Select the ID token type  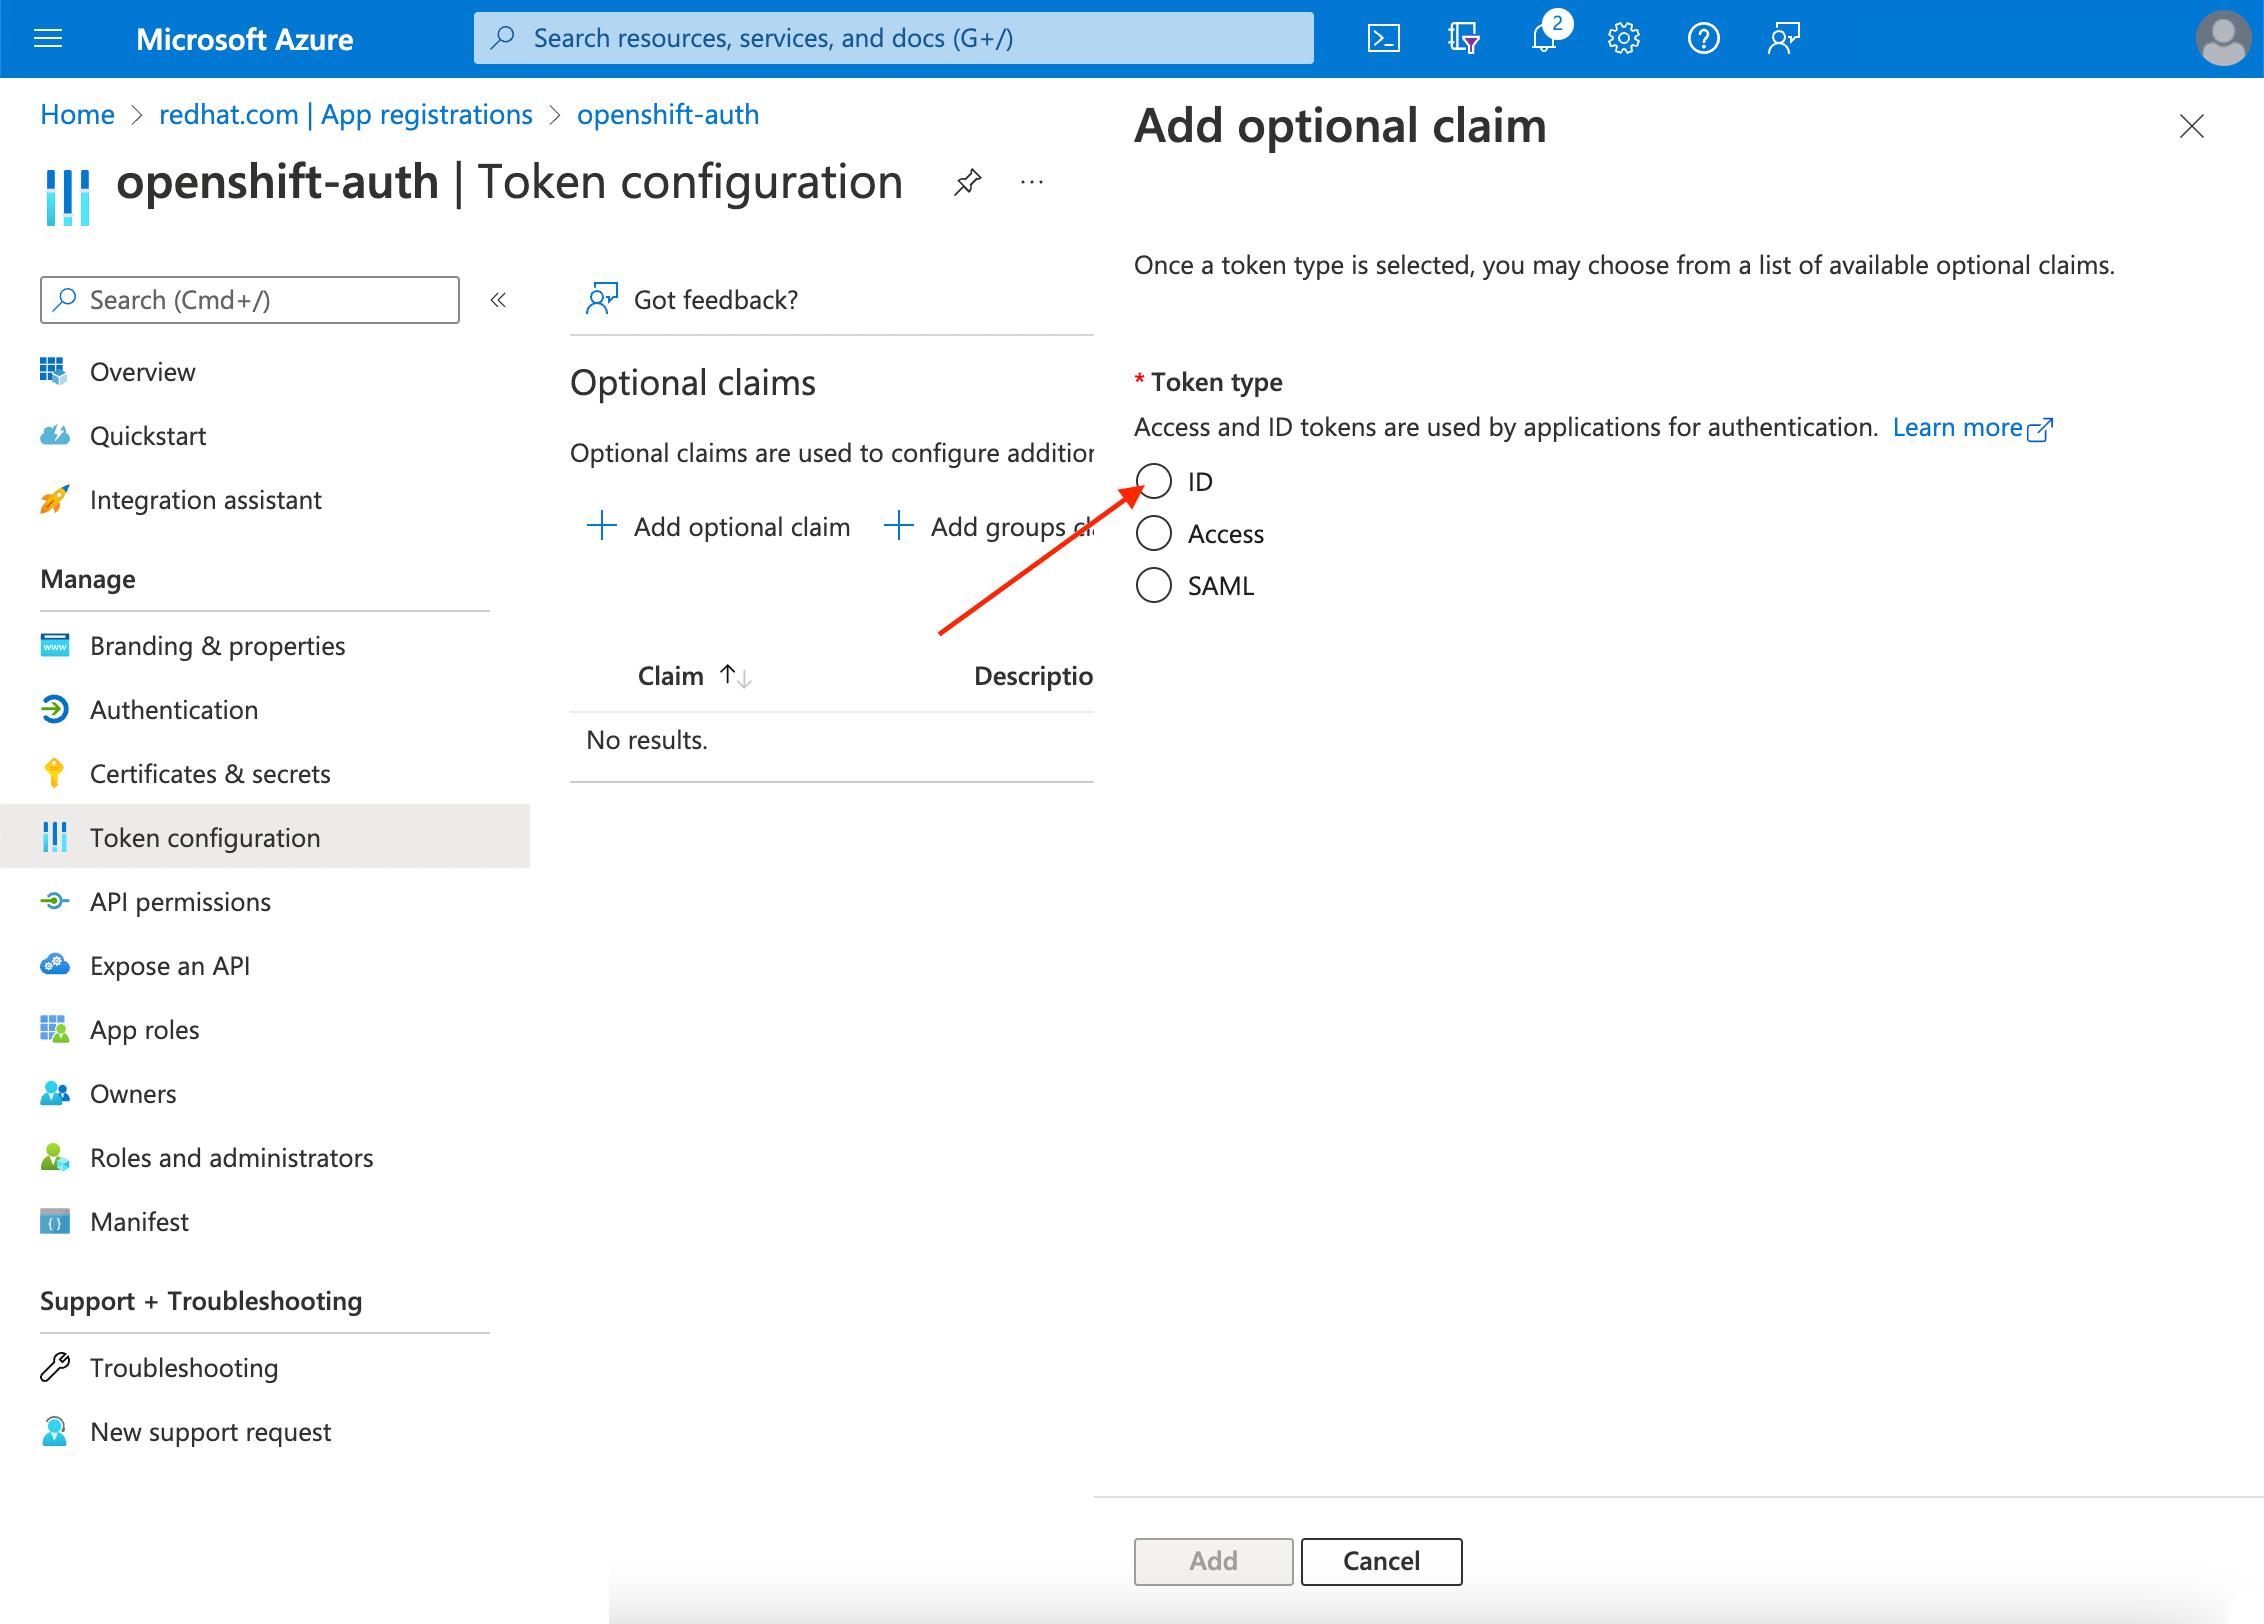click(x=1154, y=481)
